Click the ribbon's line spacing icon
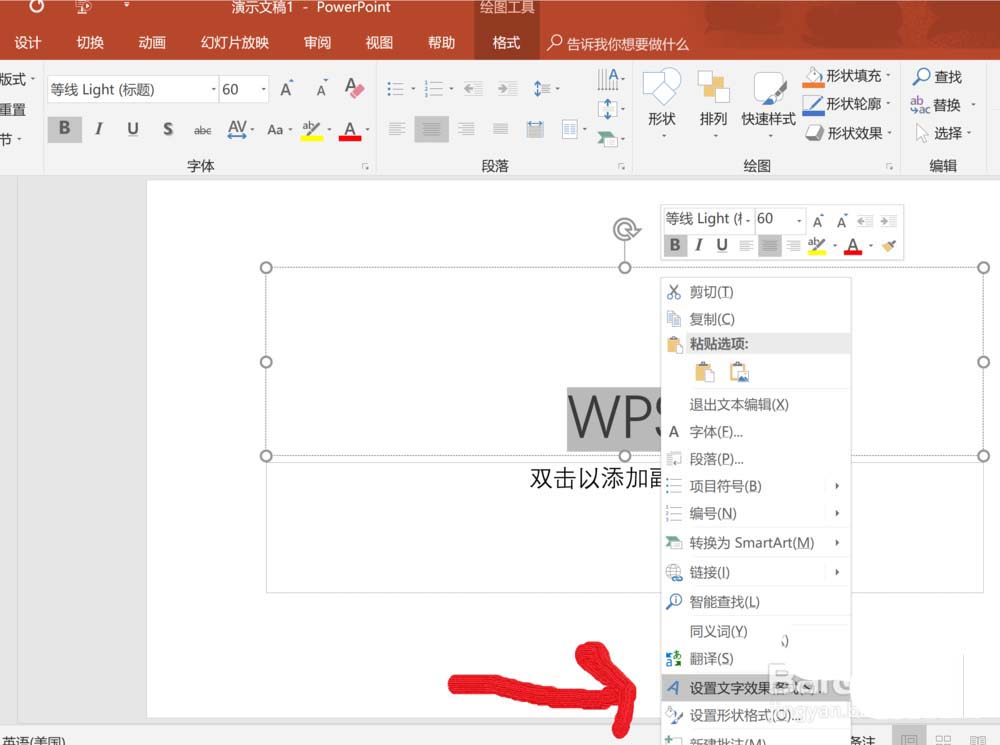This screenshot has width=1000, height=745. pyautogui.click(x=542, y=89)
